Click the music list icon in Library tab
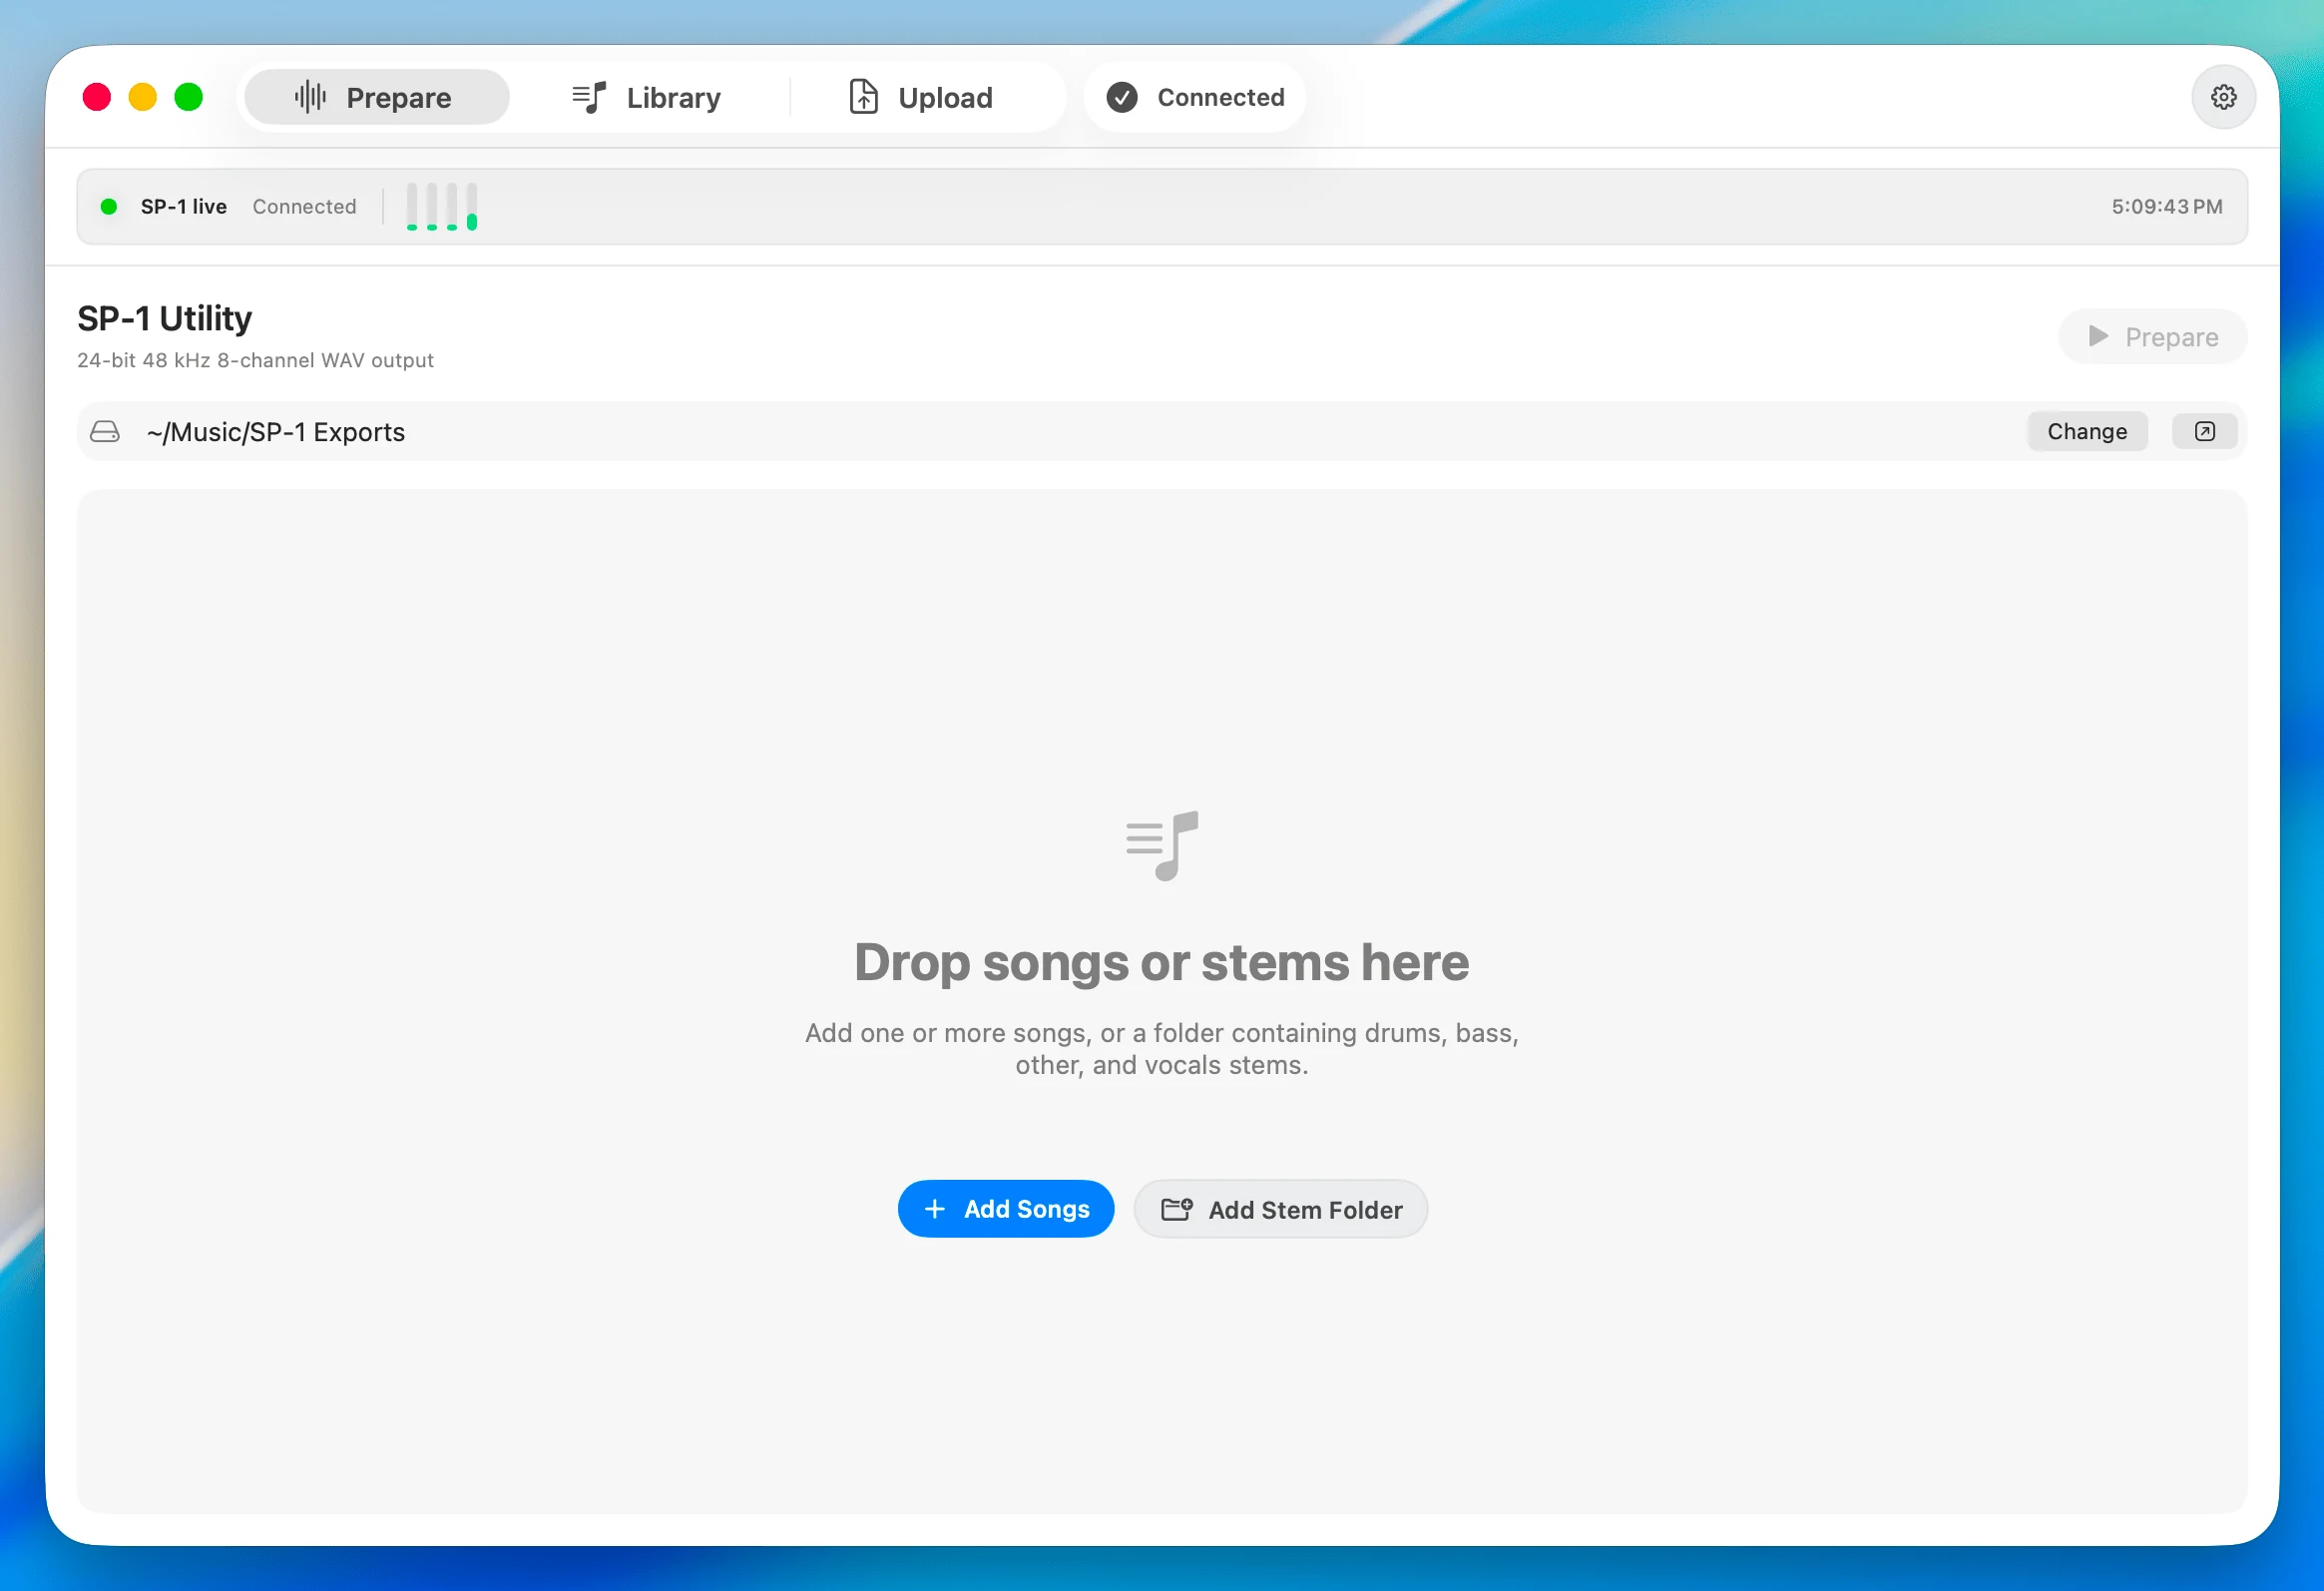The width and height of the screenshot is (2324, 1591). 589,97
